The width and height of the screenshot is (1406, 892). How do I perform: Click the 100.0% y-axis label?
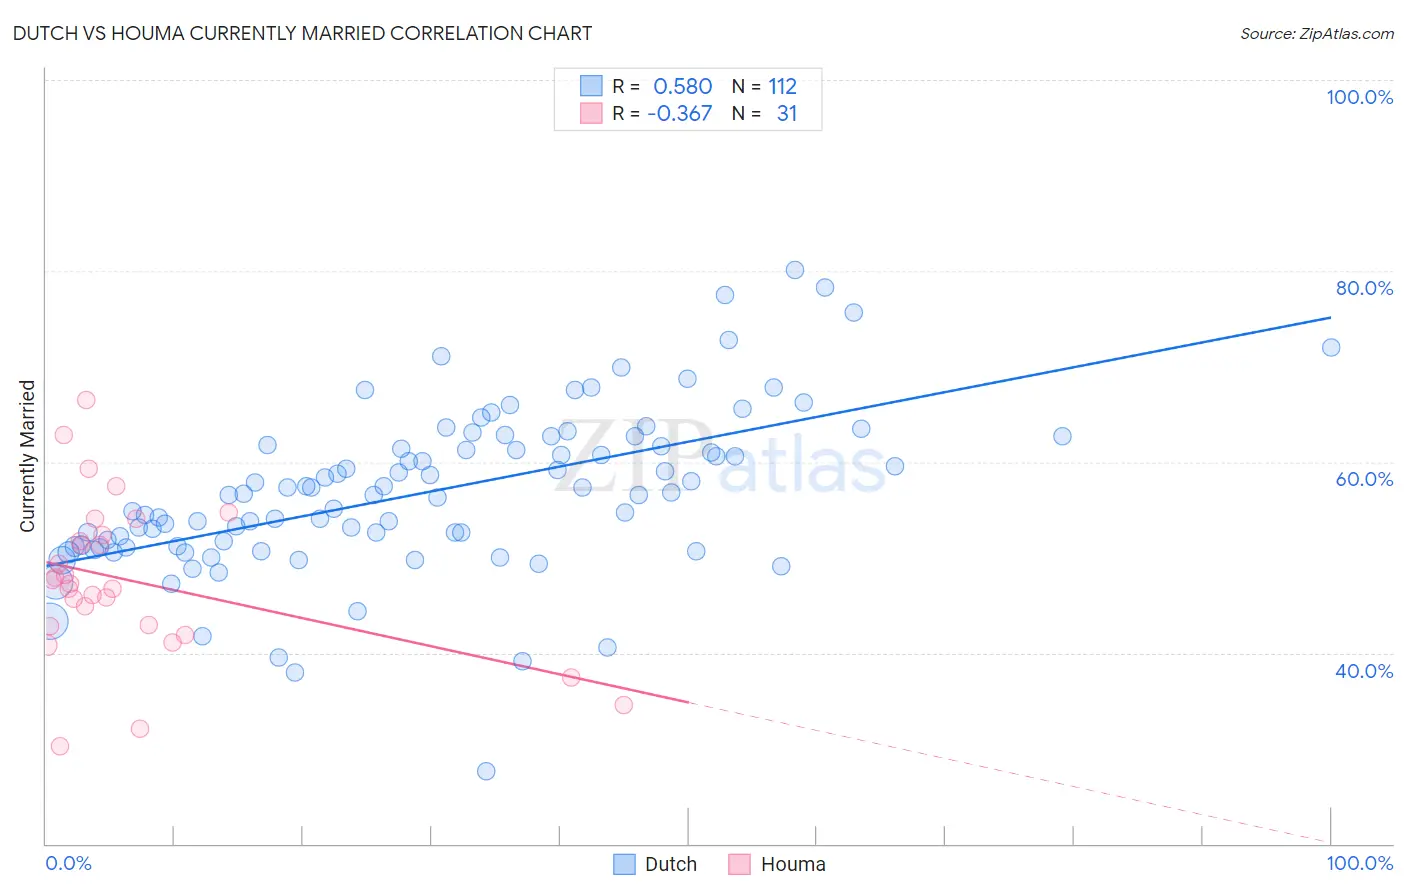(1359, 97)
